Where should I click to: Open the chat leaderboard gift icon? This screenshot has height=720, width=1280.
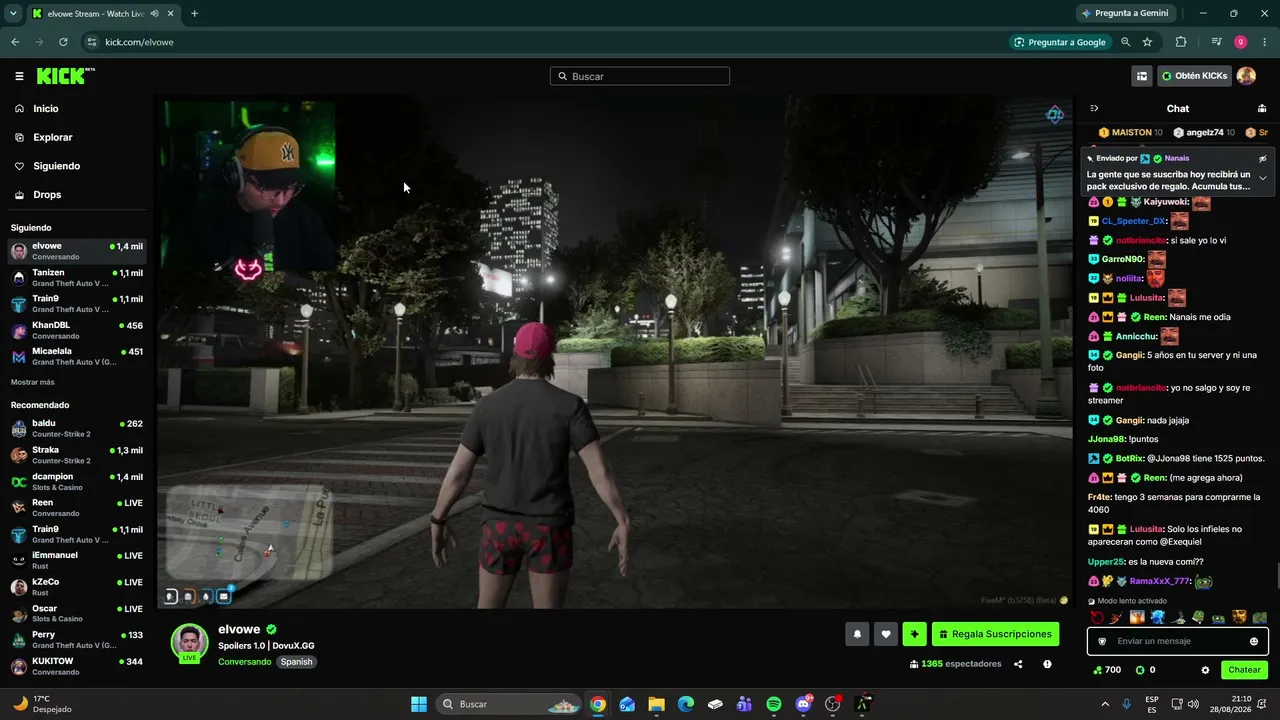tap(1262, 108)
